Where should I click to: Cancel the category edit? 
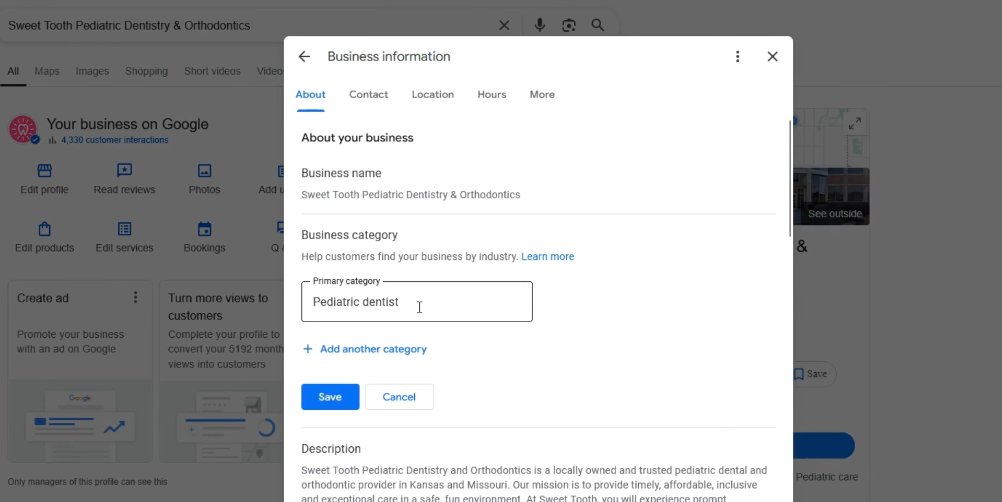click(x=399, y=397)
